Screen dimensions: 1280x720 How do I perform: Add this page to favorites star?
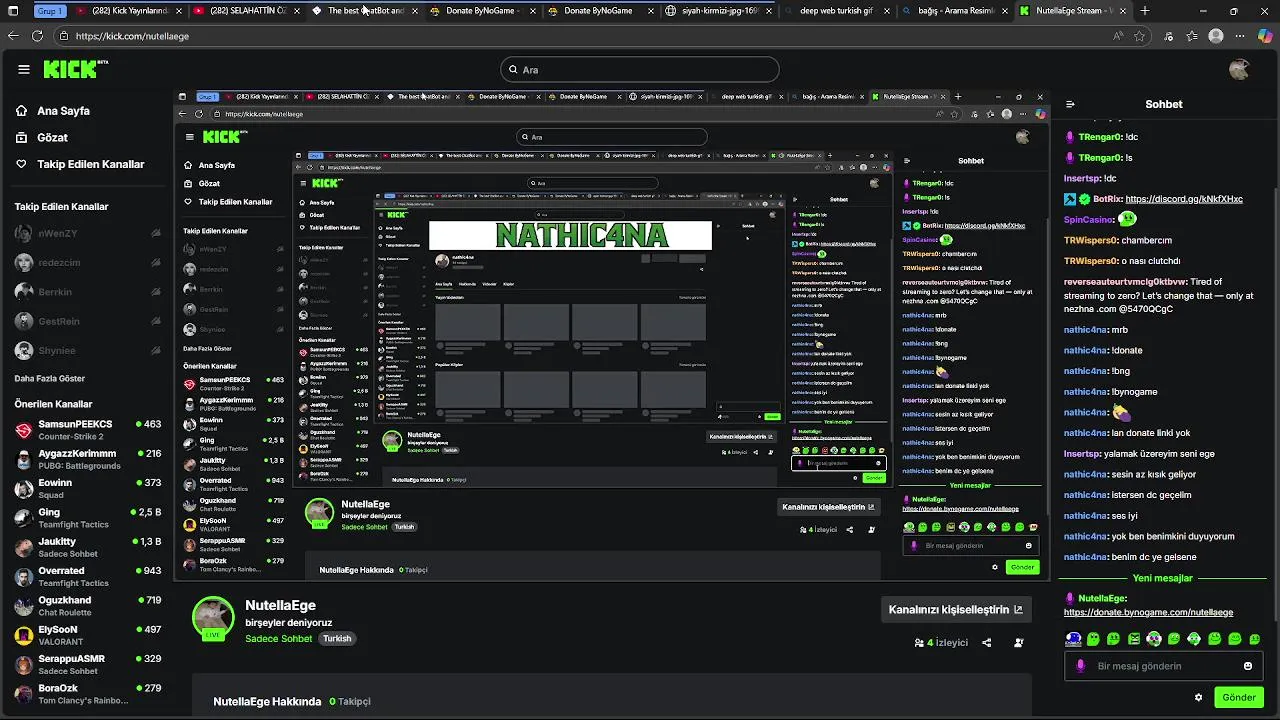[1140, 36]
